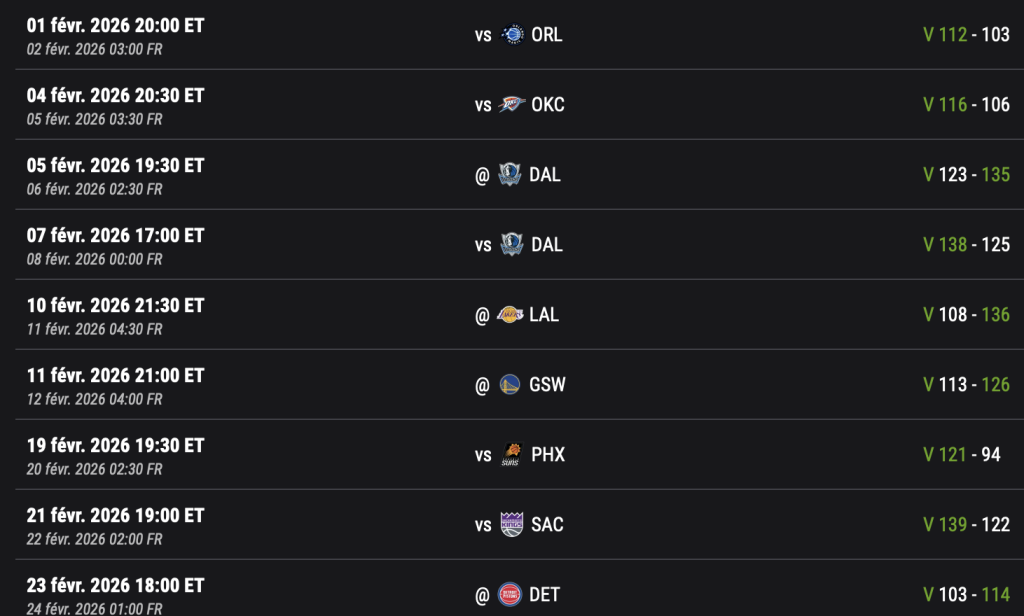
Task: Open the ORL team link
Action: [x=547, y=35]
